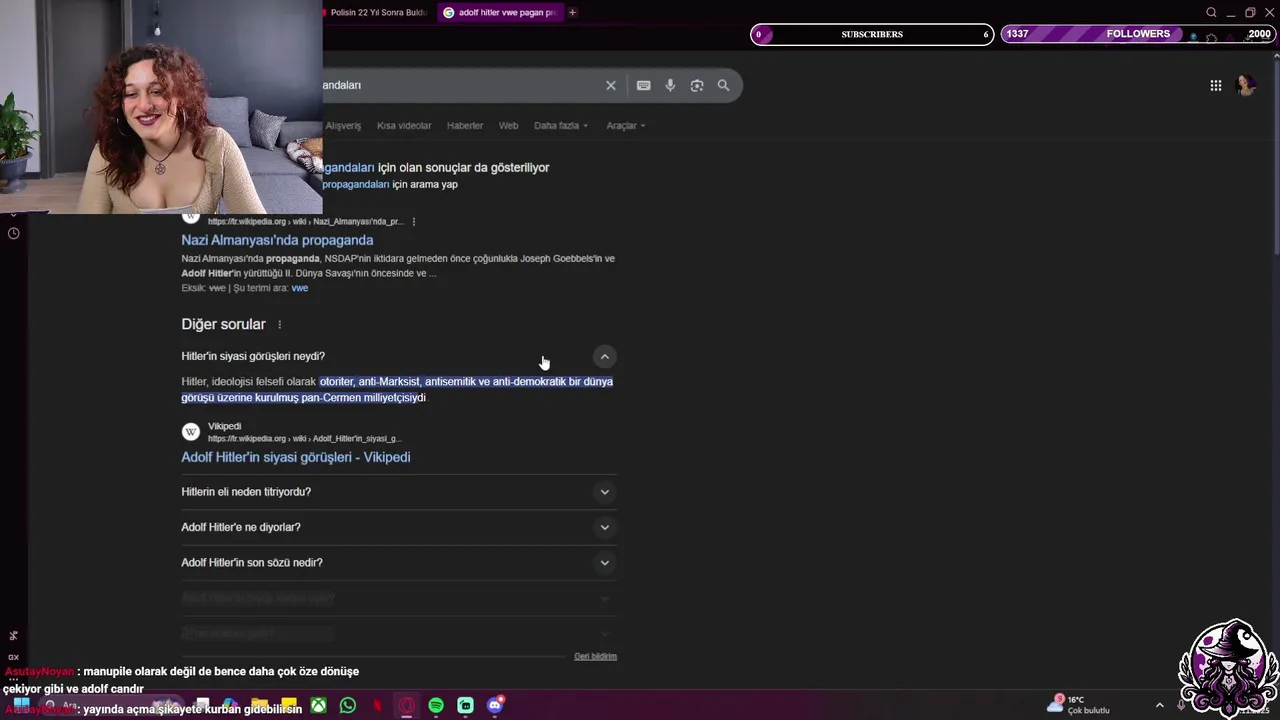The width and height of the screenshot is (1280, 720).
Task: Click the corrected 'propagandaları' suggestion link
Action: tap(348, 167)
